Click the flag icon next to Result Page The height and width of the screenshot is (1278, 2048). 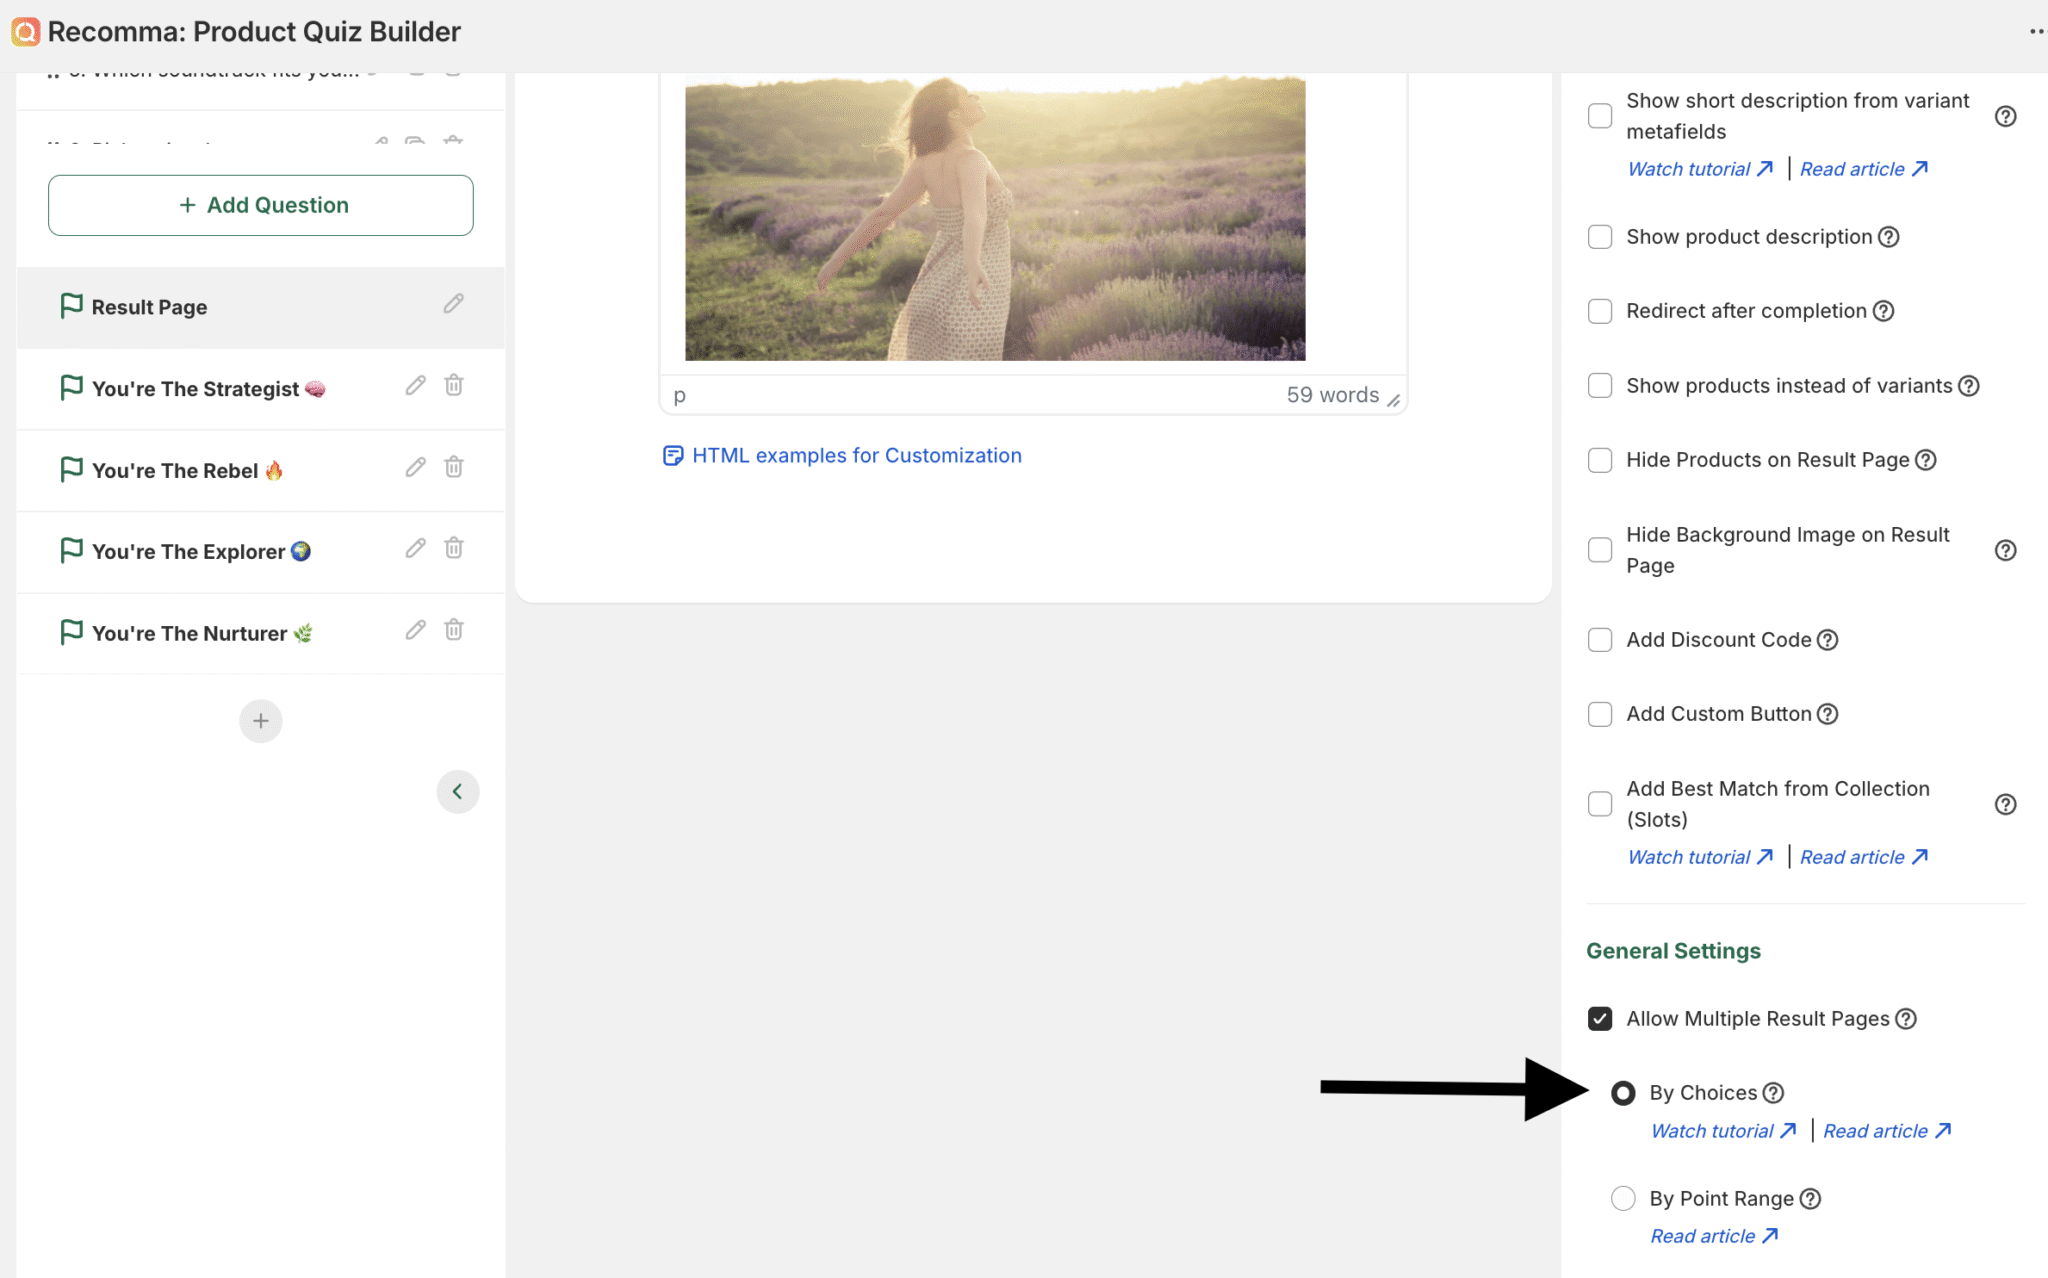click(71, 305)
